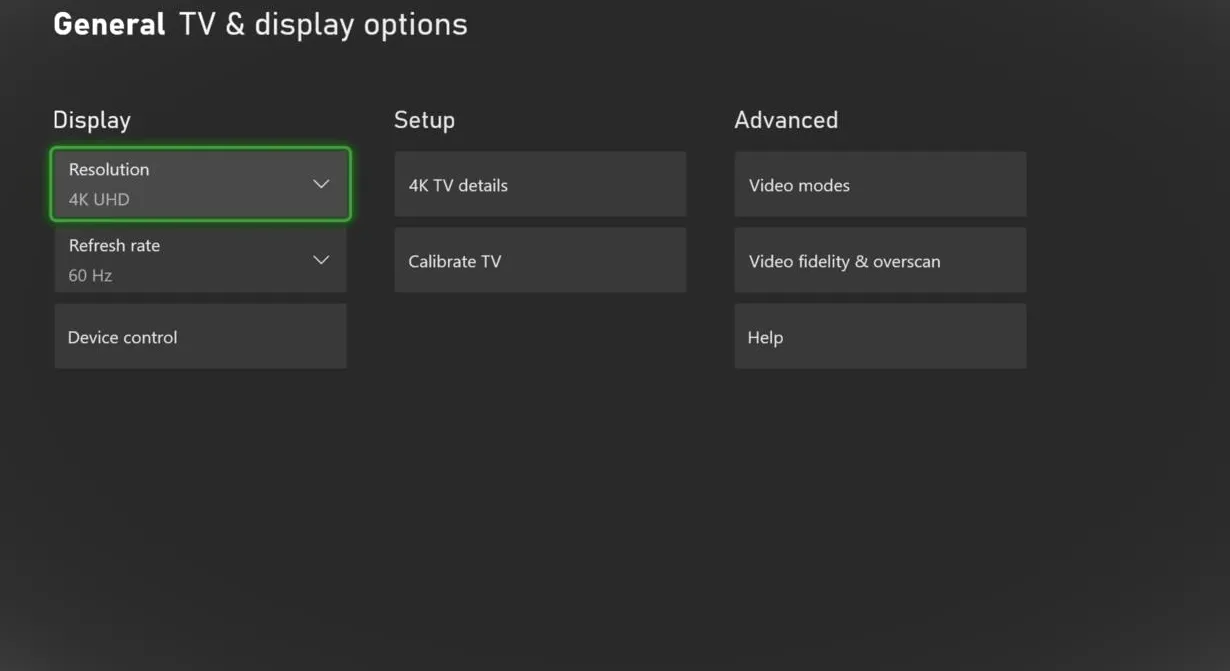
Task: Open Video modes
Action: (x=880, y=185)
